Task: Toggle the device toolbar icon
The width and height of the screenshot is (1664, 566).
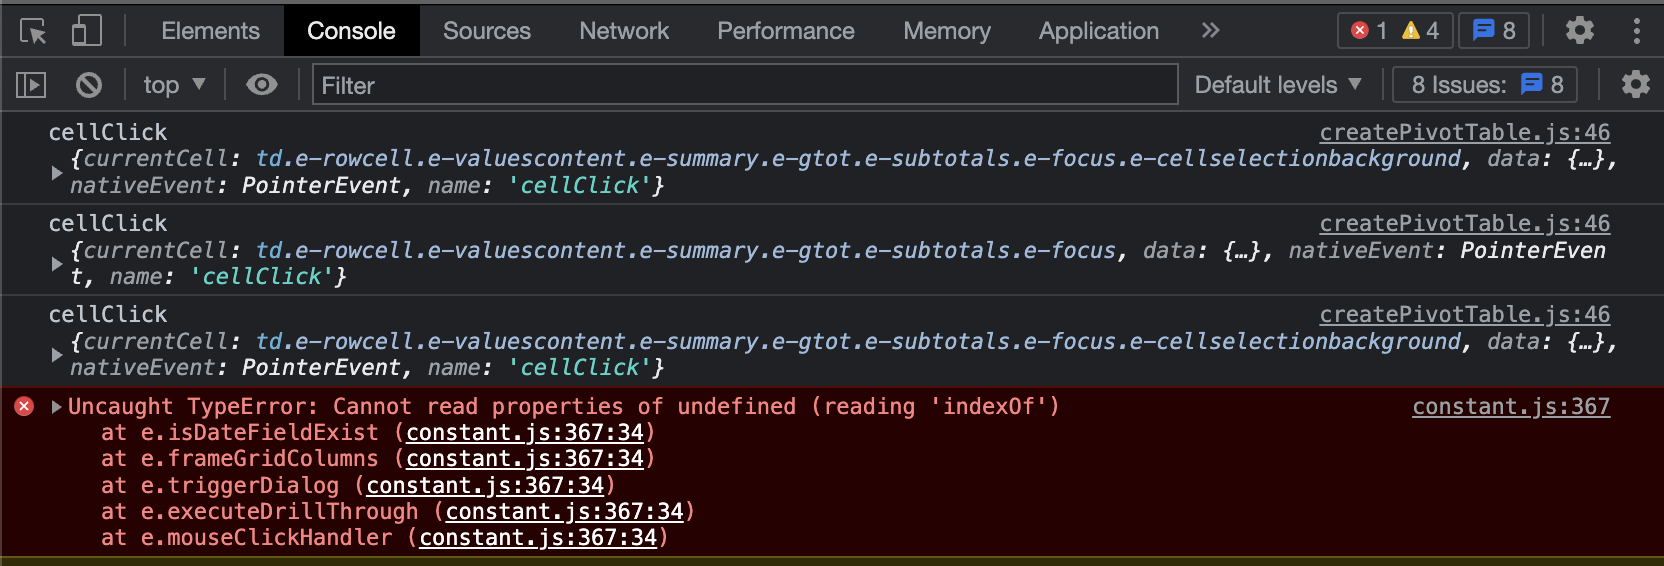Action: (x=86, y=31)
